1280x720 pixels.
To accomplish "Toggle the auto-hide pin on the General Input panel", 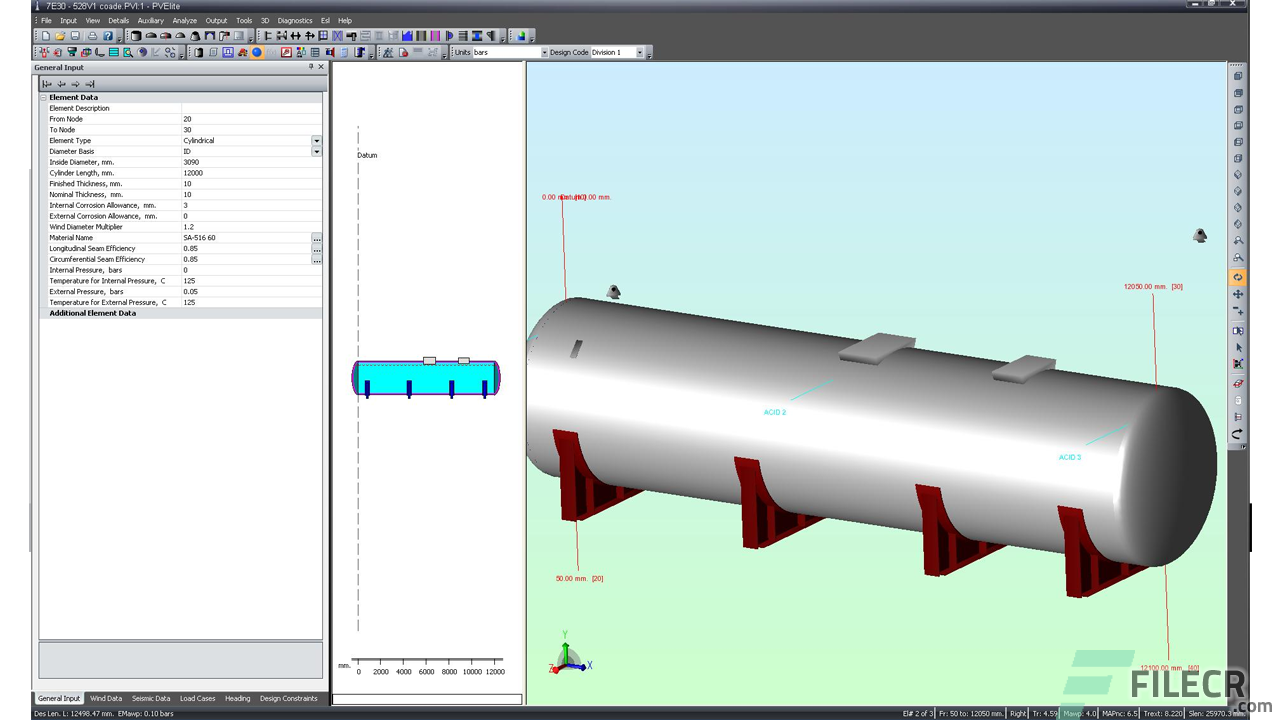I will (x=311, y=67).
